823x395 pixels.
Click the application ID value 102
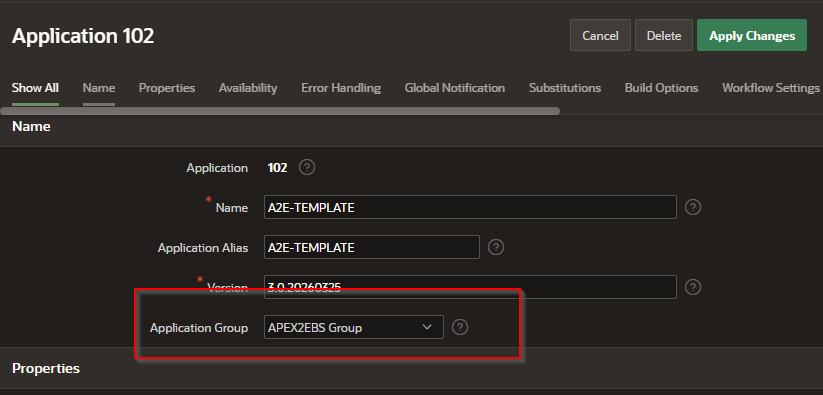278,168
